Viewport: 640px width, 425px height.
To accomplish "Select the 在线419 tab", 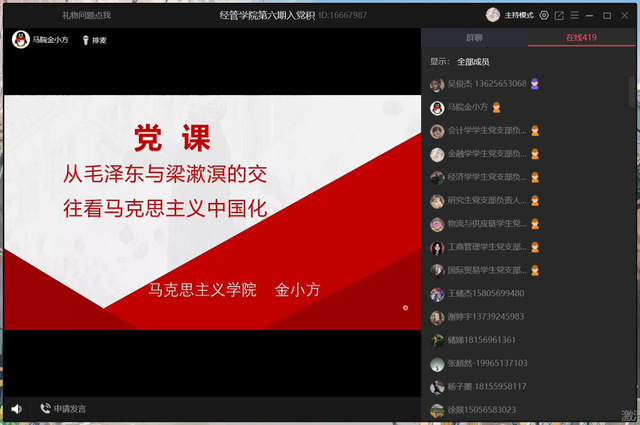I will coord(581,38).
